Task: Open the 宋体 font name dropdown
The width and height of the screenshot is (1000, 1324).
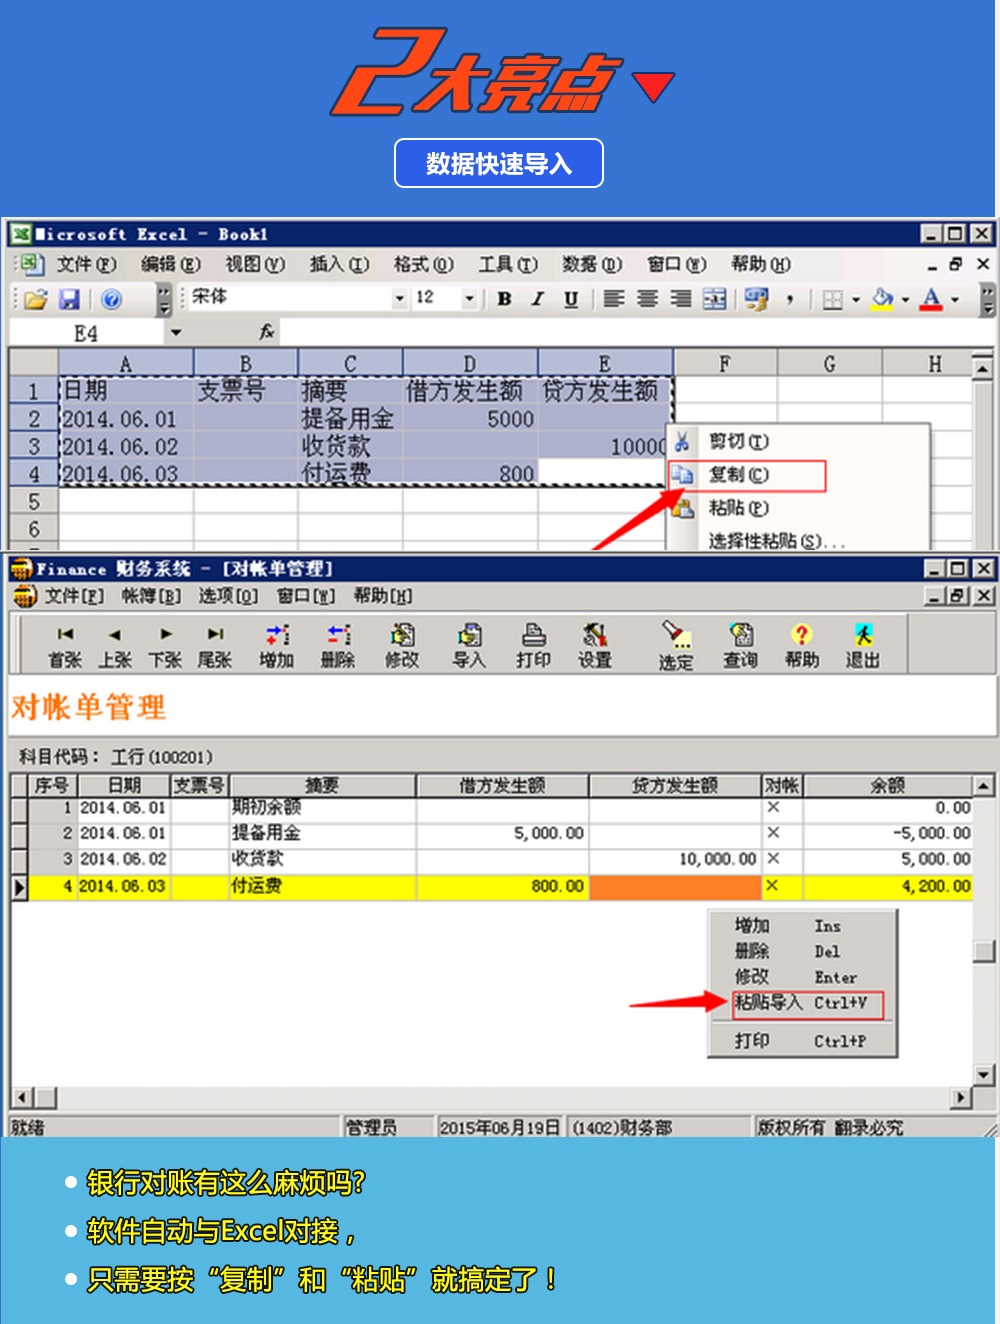Action: click(399, 299)
